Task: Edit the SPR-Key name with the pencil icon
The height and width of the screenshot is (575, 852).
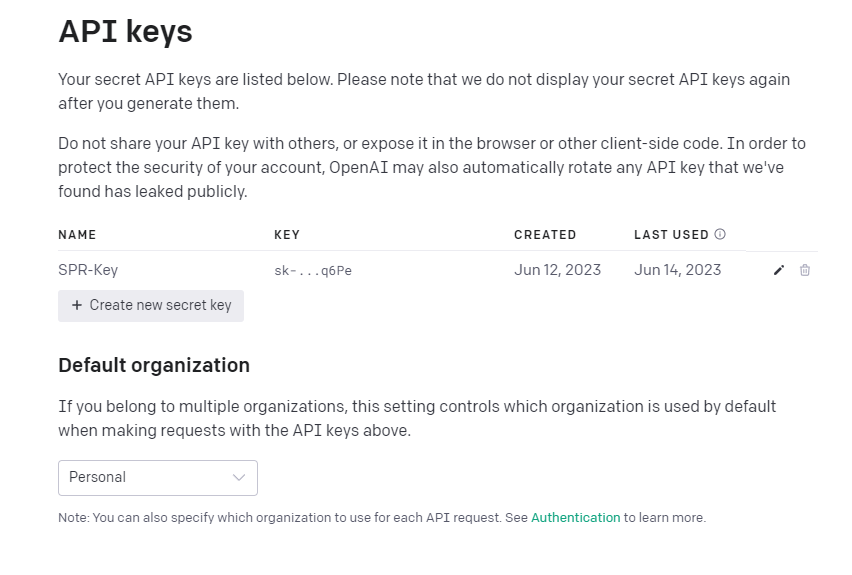Action: coord(779,270)
